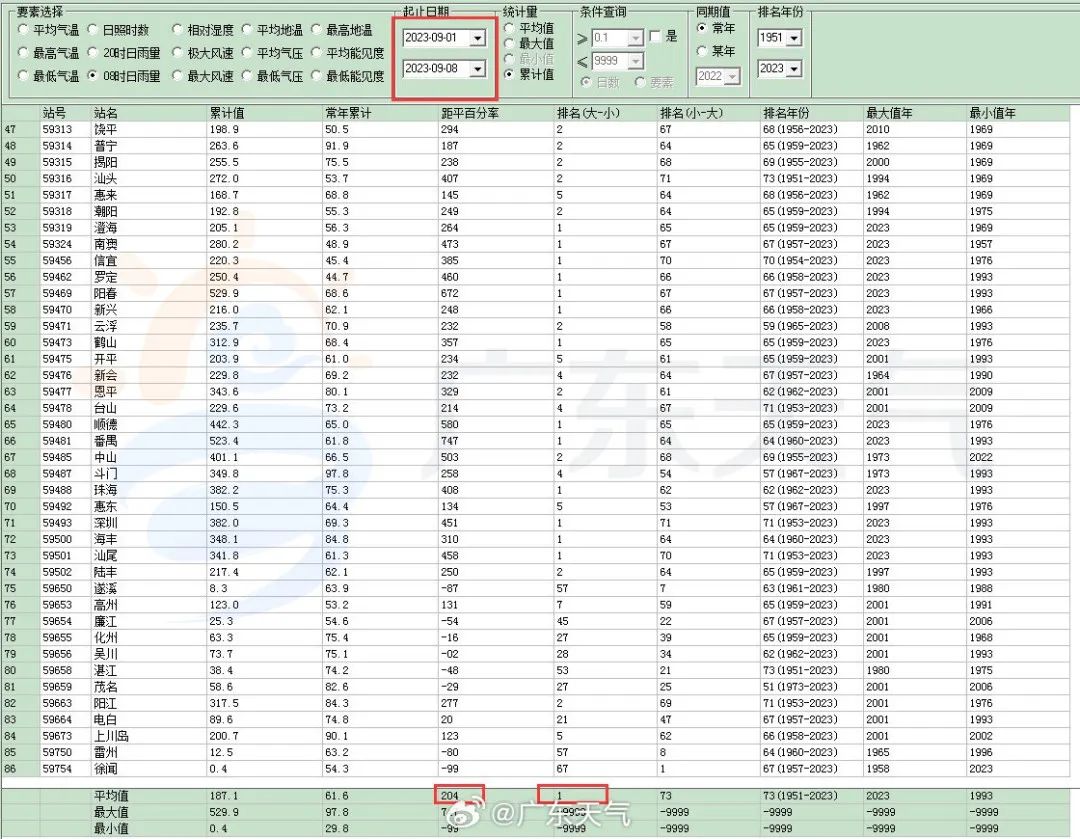Screen dimensions: 1080x839
Task: Click the 站名 column header
Action: click(x=105, y=112)
